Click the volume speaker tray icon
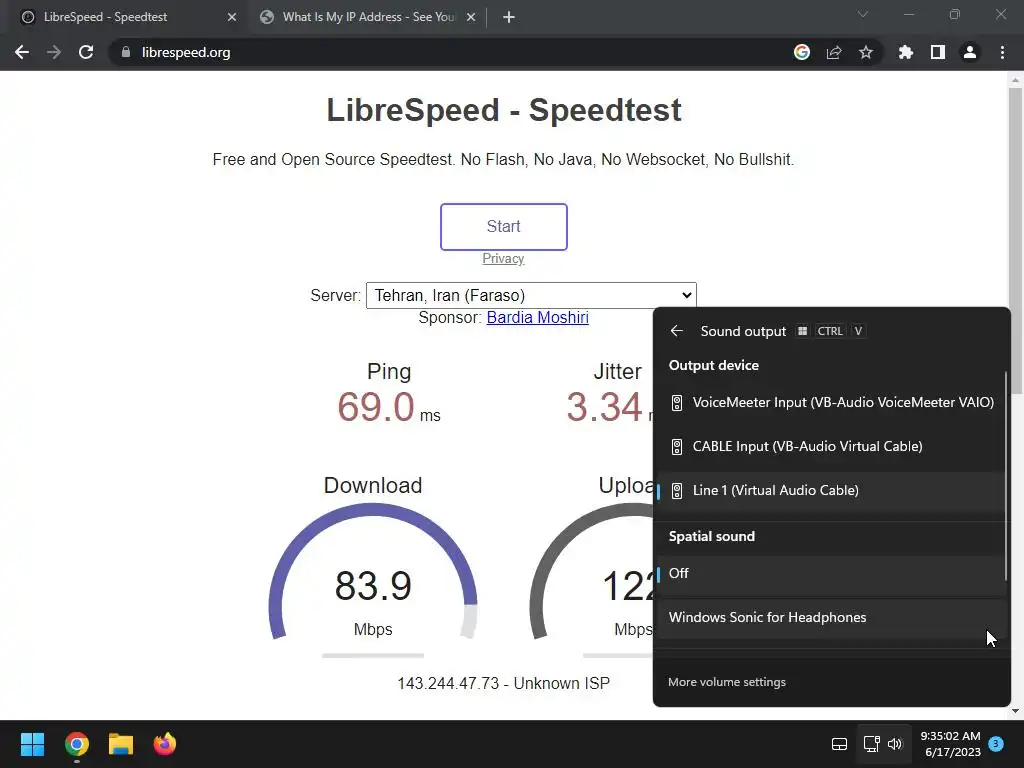This screenshot has height=768, width=1024. click(895, 744)
